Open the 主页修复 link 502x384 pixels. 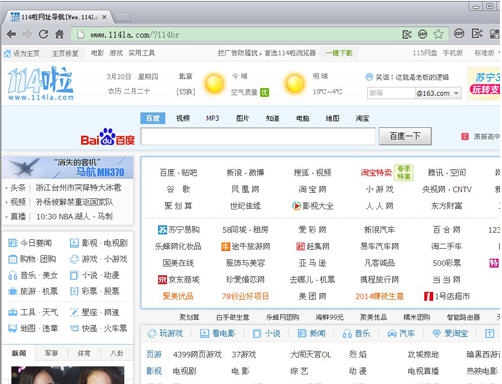click(x=65, y=53)
